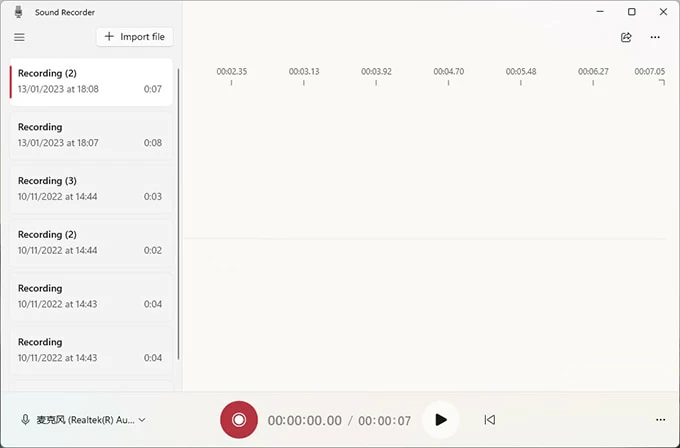Viewport: 680px width, 448px height.
Task: Click the microphone icon in bottom bar
Action: coord(25,420)
